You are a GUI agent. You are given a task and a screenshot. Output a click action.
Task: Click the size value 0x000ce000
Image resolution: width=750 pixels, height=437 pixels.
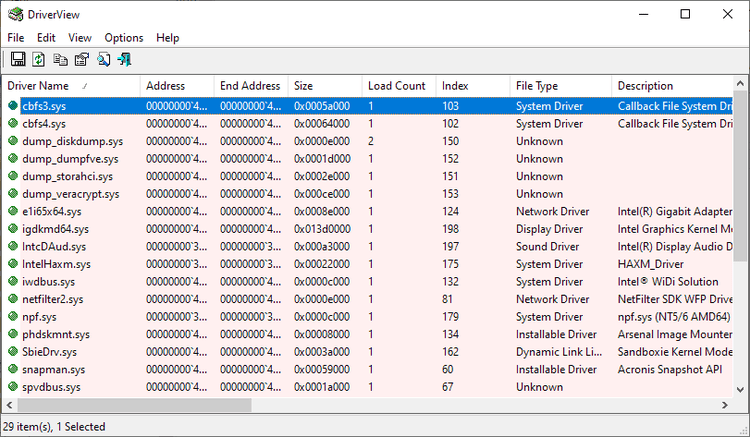click(x=322, y=194)
